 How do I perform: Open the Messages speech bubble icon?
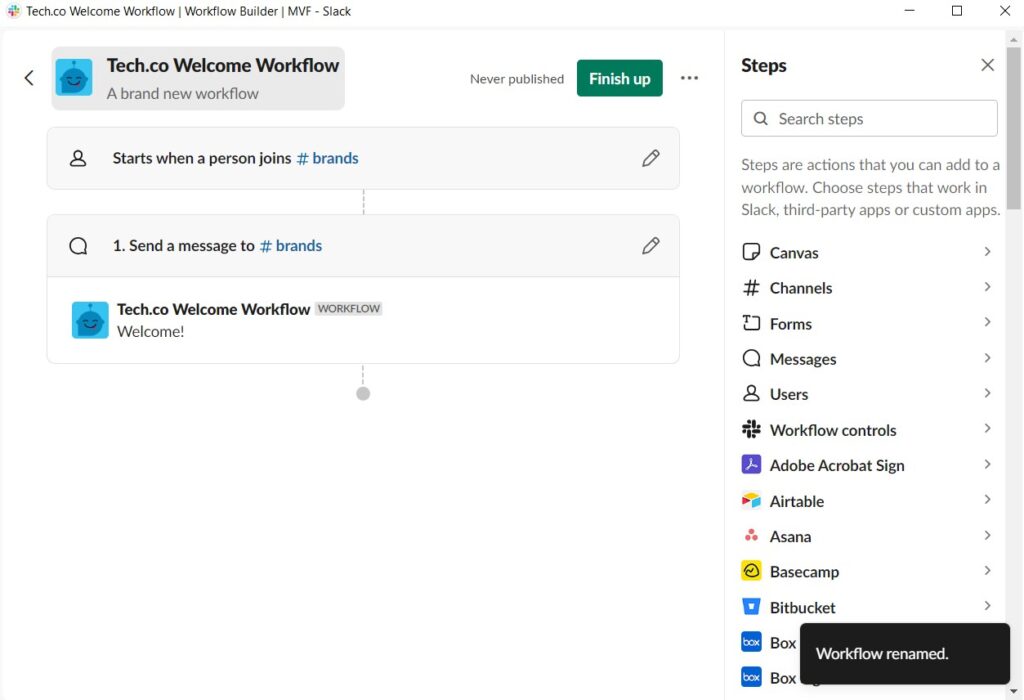751,358
